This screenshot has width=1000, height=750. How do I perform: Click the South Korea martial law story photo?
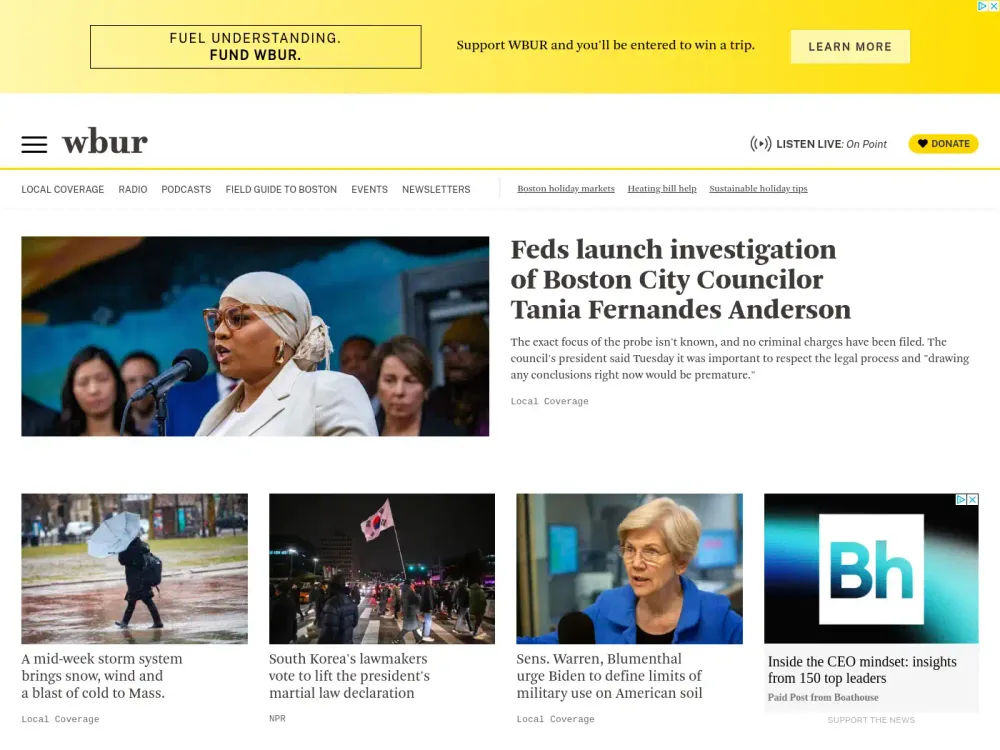pyautogui.click(x=381, y=568)
